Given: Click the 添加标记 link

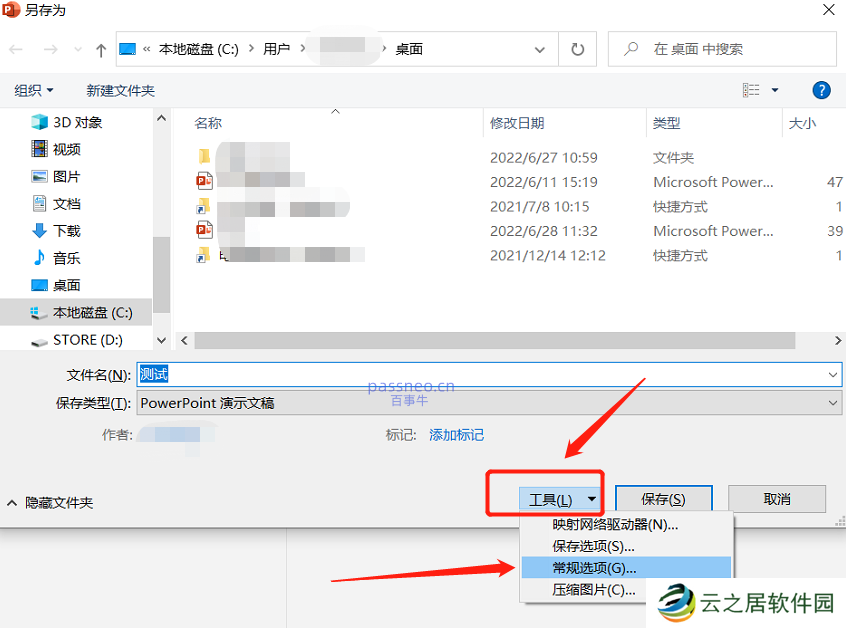Looking at the screenshot, I should [x=456, y=434].
